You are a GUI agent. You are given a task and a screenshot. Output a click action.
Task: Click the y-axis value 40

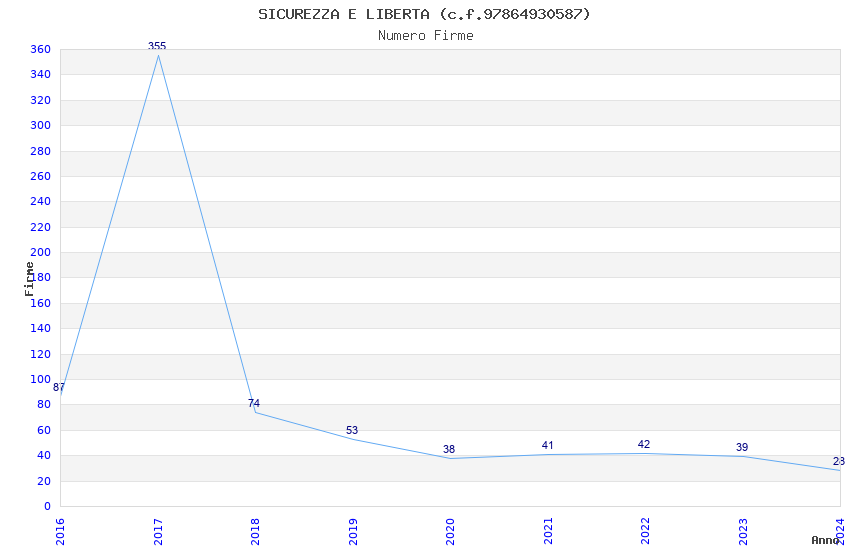click(x=44, y=455)
